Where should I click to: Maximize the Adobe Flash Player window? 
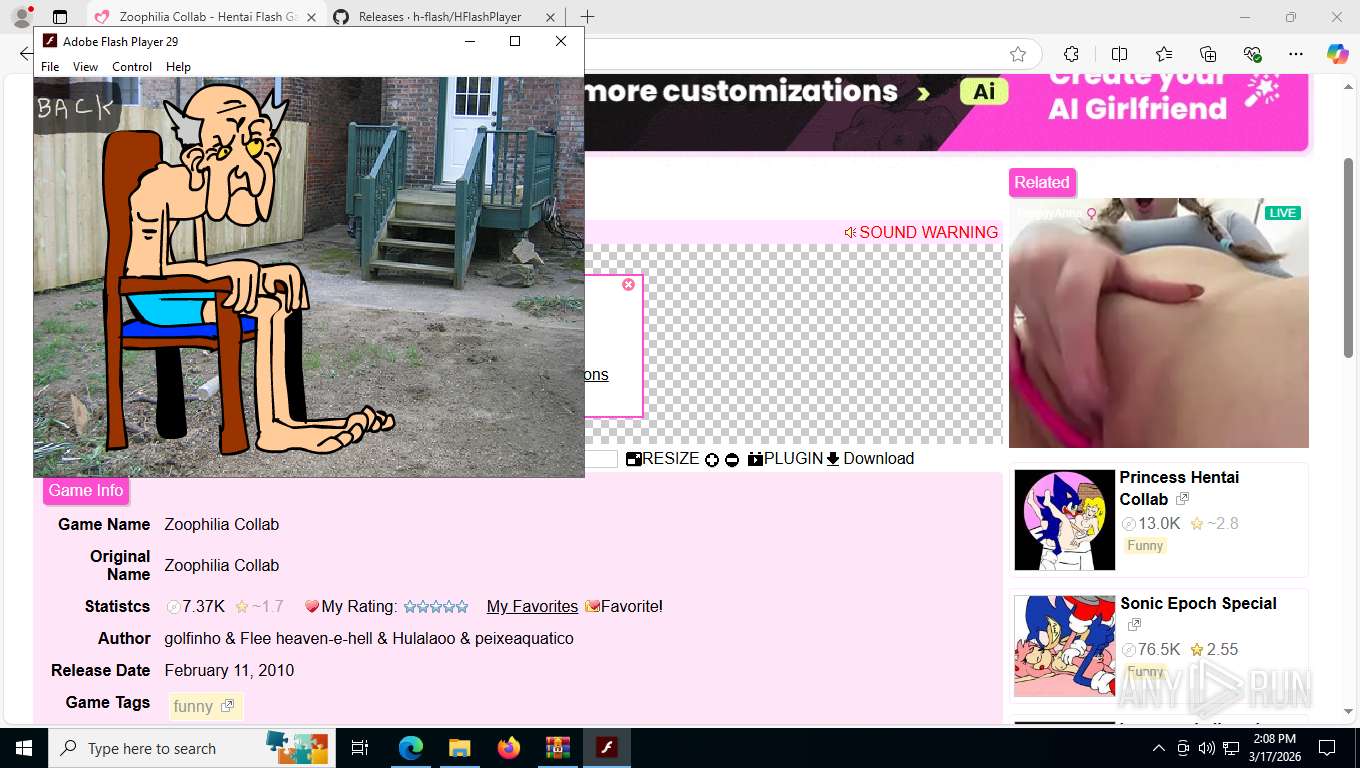click(x=515, y=41)
